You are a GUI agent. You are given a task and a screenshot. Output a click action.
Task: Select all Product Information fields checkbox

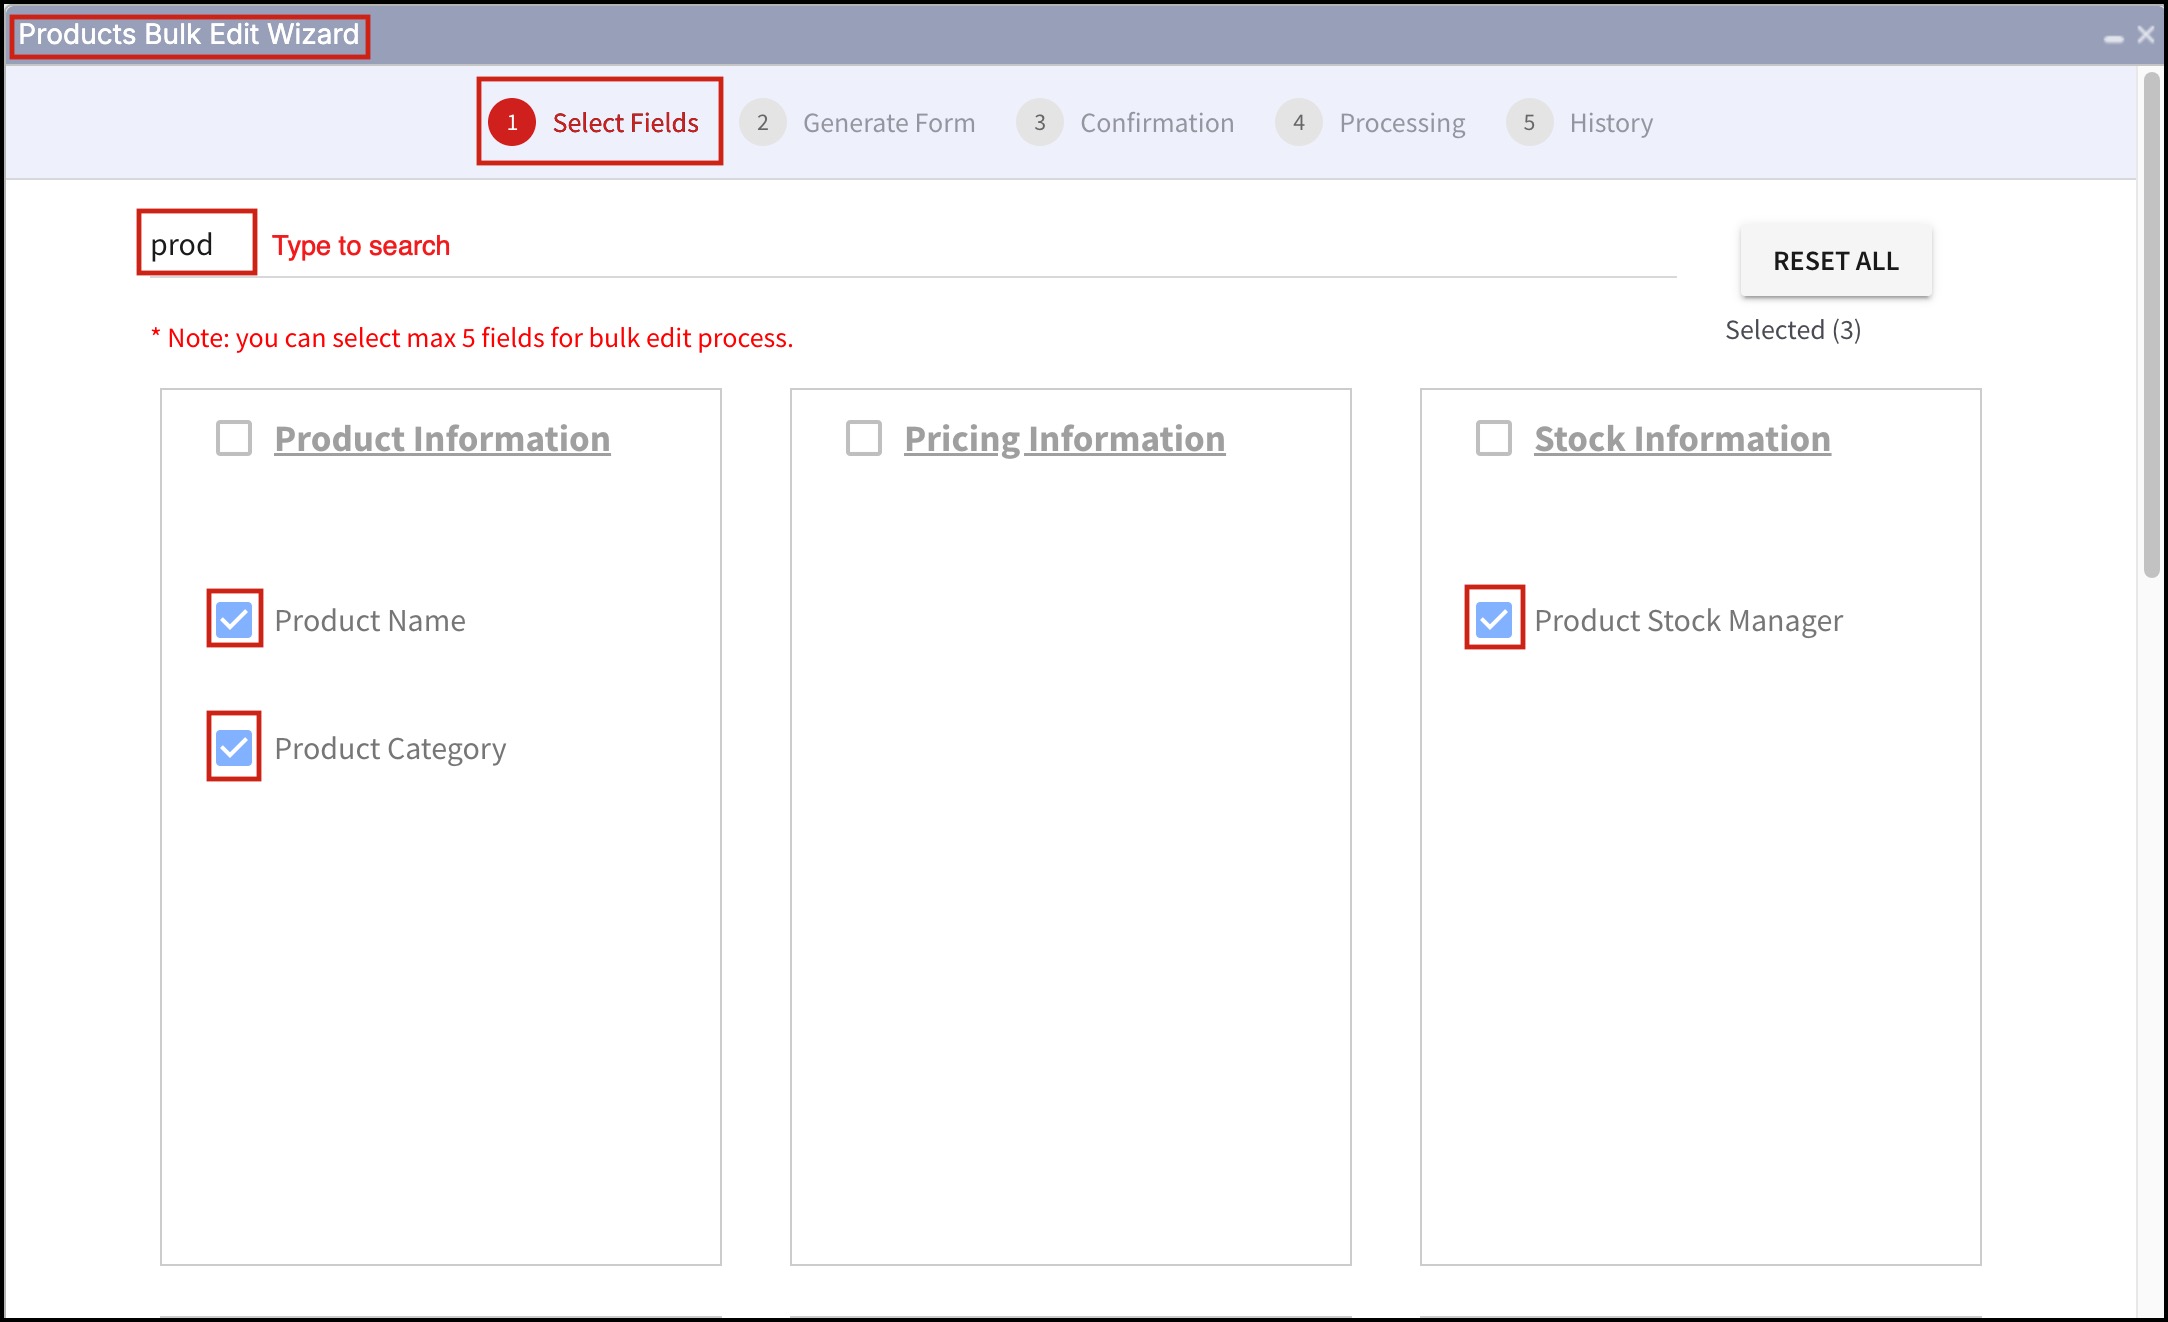point(234,438)
